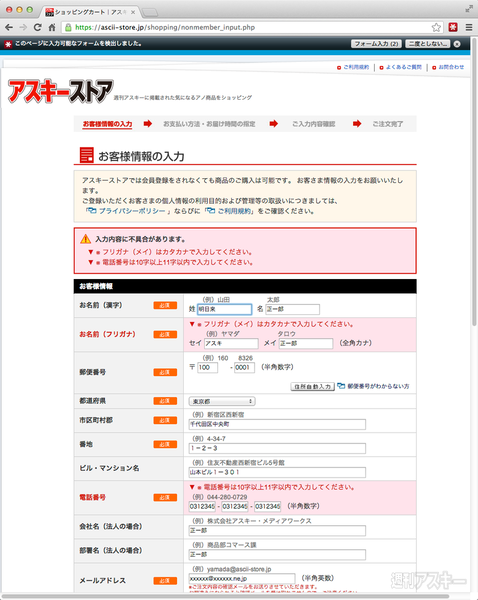
Task: Dismiss the form detection notification bar
Action: pyautogui.click(x=457, y=44)
